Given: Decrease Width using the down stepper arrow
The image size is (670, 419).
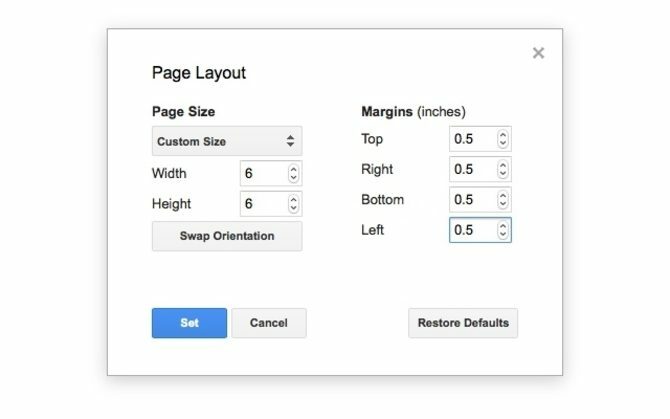Looking at the screenshot, I should tap(293, 178).
